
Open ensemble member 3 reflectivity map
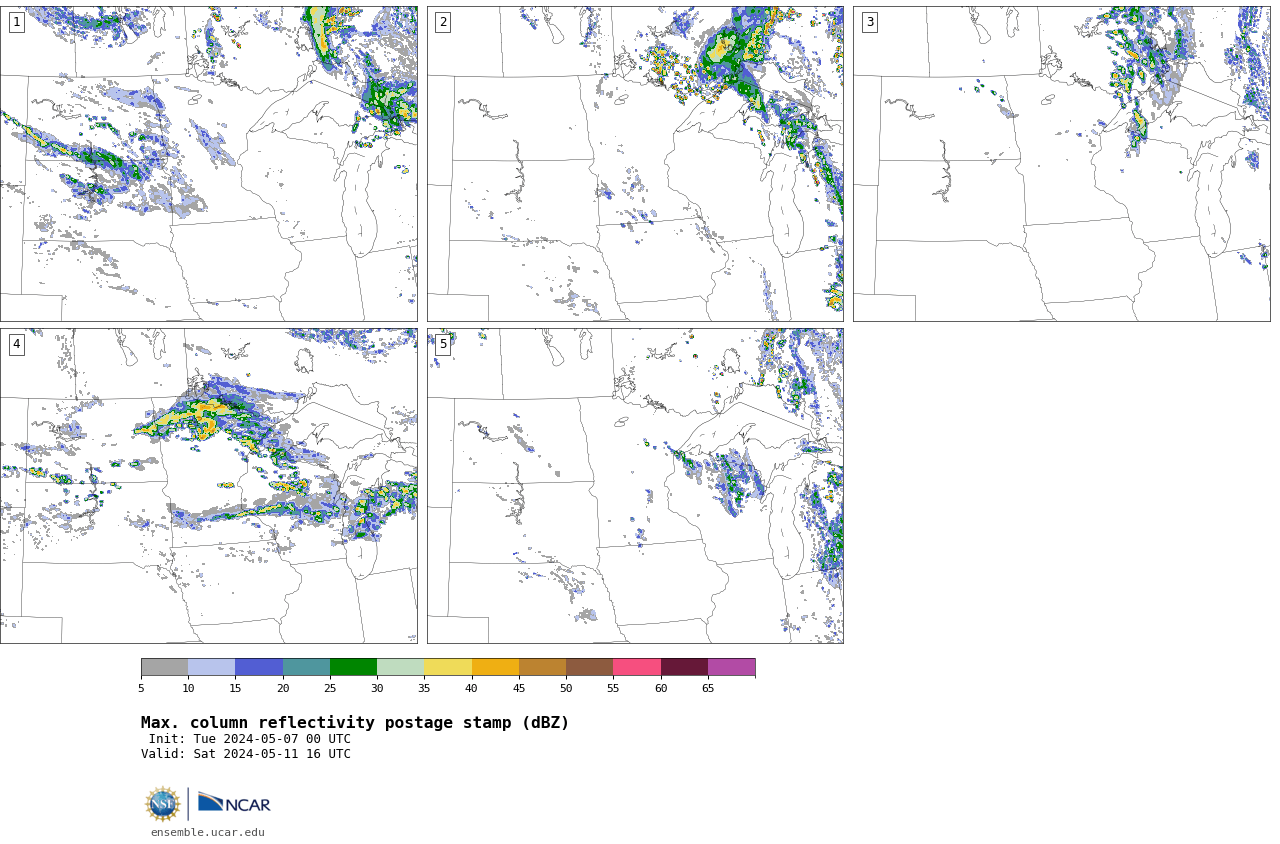tap(1061, 164)
